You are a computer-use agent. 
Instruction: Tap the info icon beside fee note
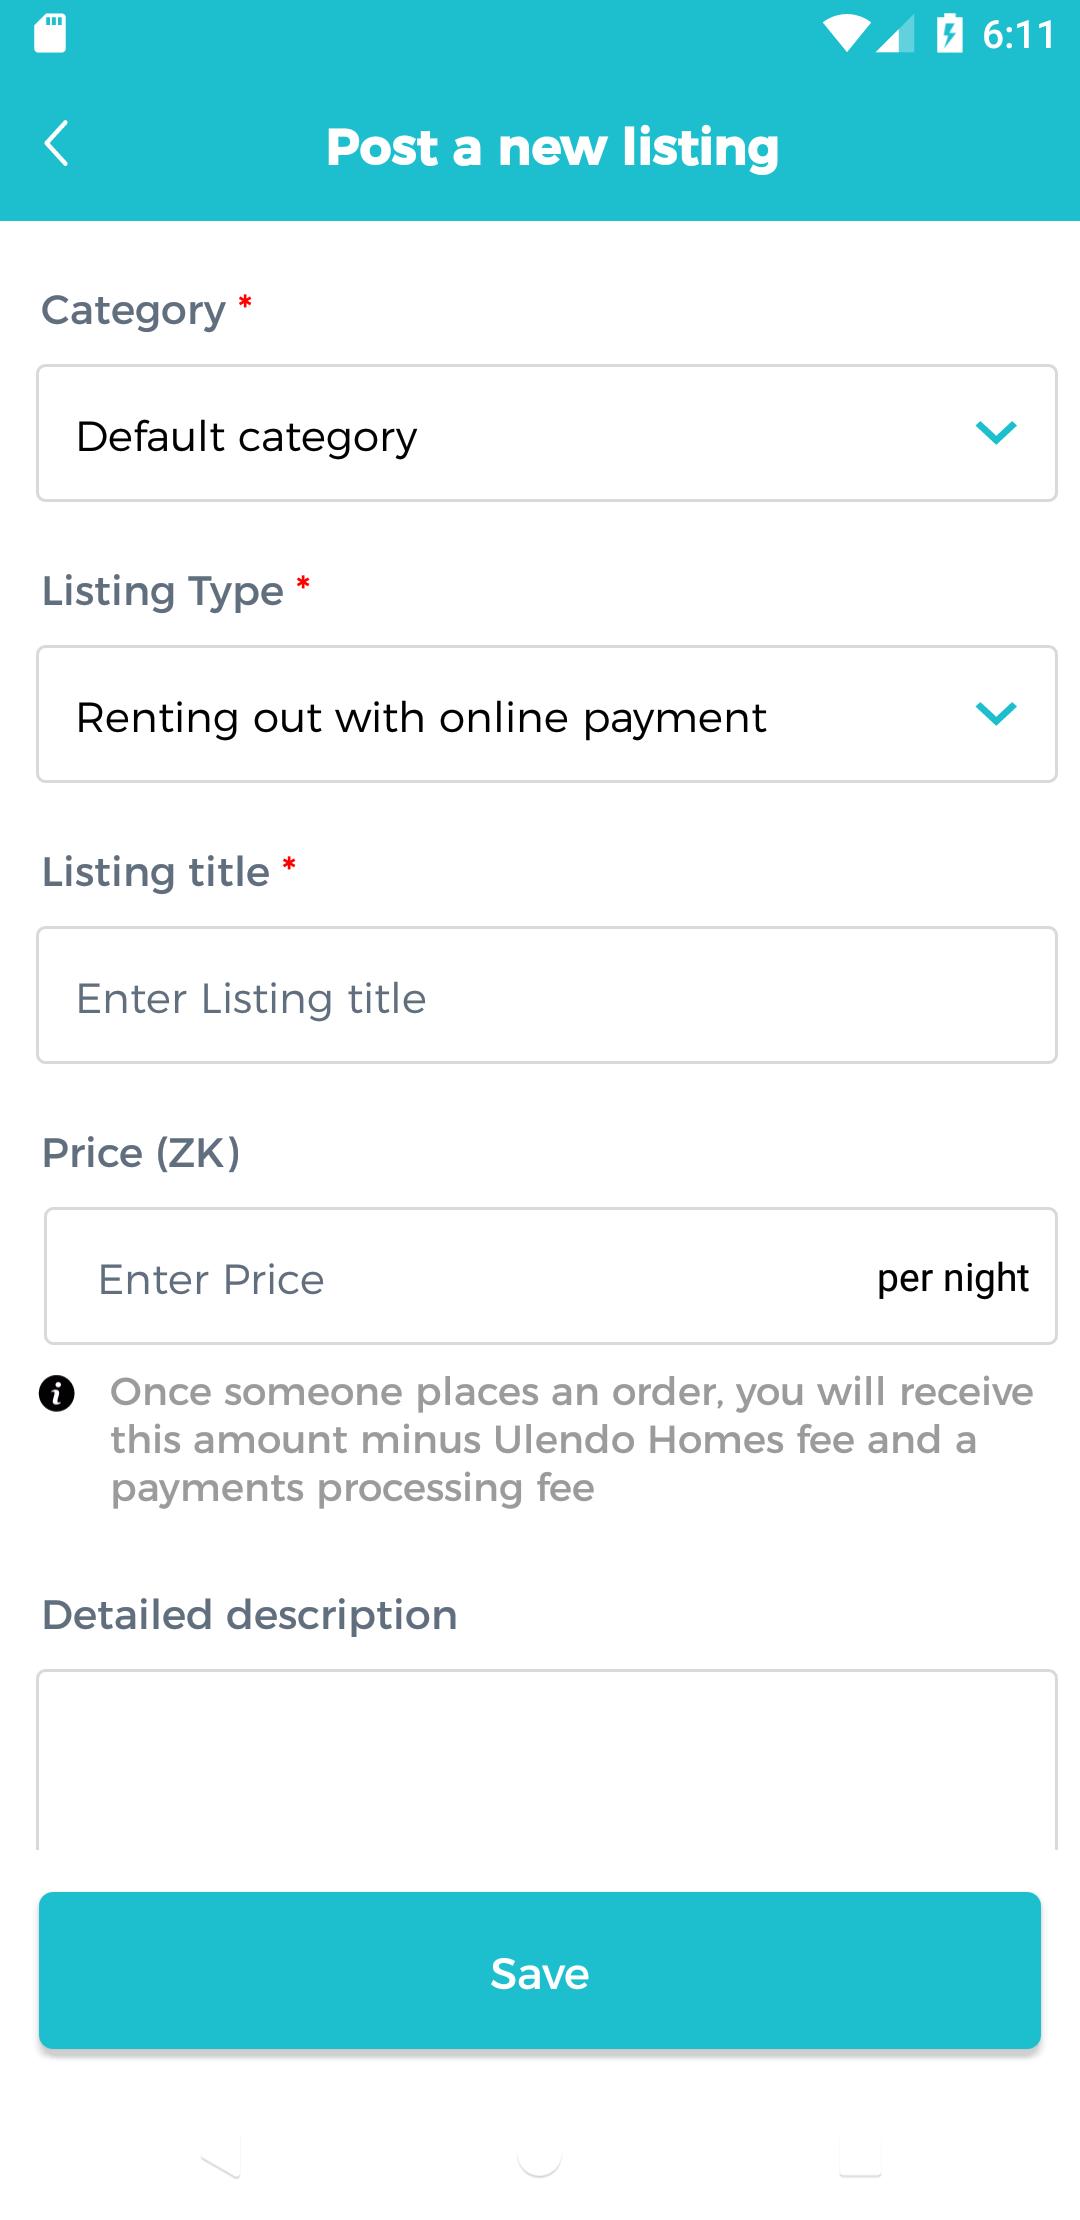[56, 1392]
